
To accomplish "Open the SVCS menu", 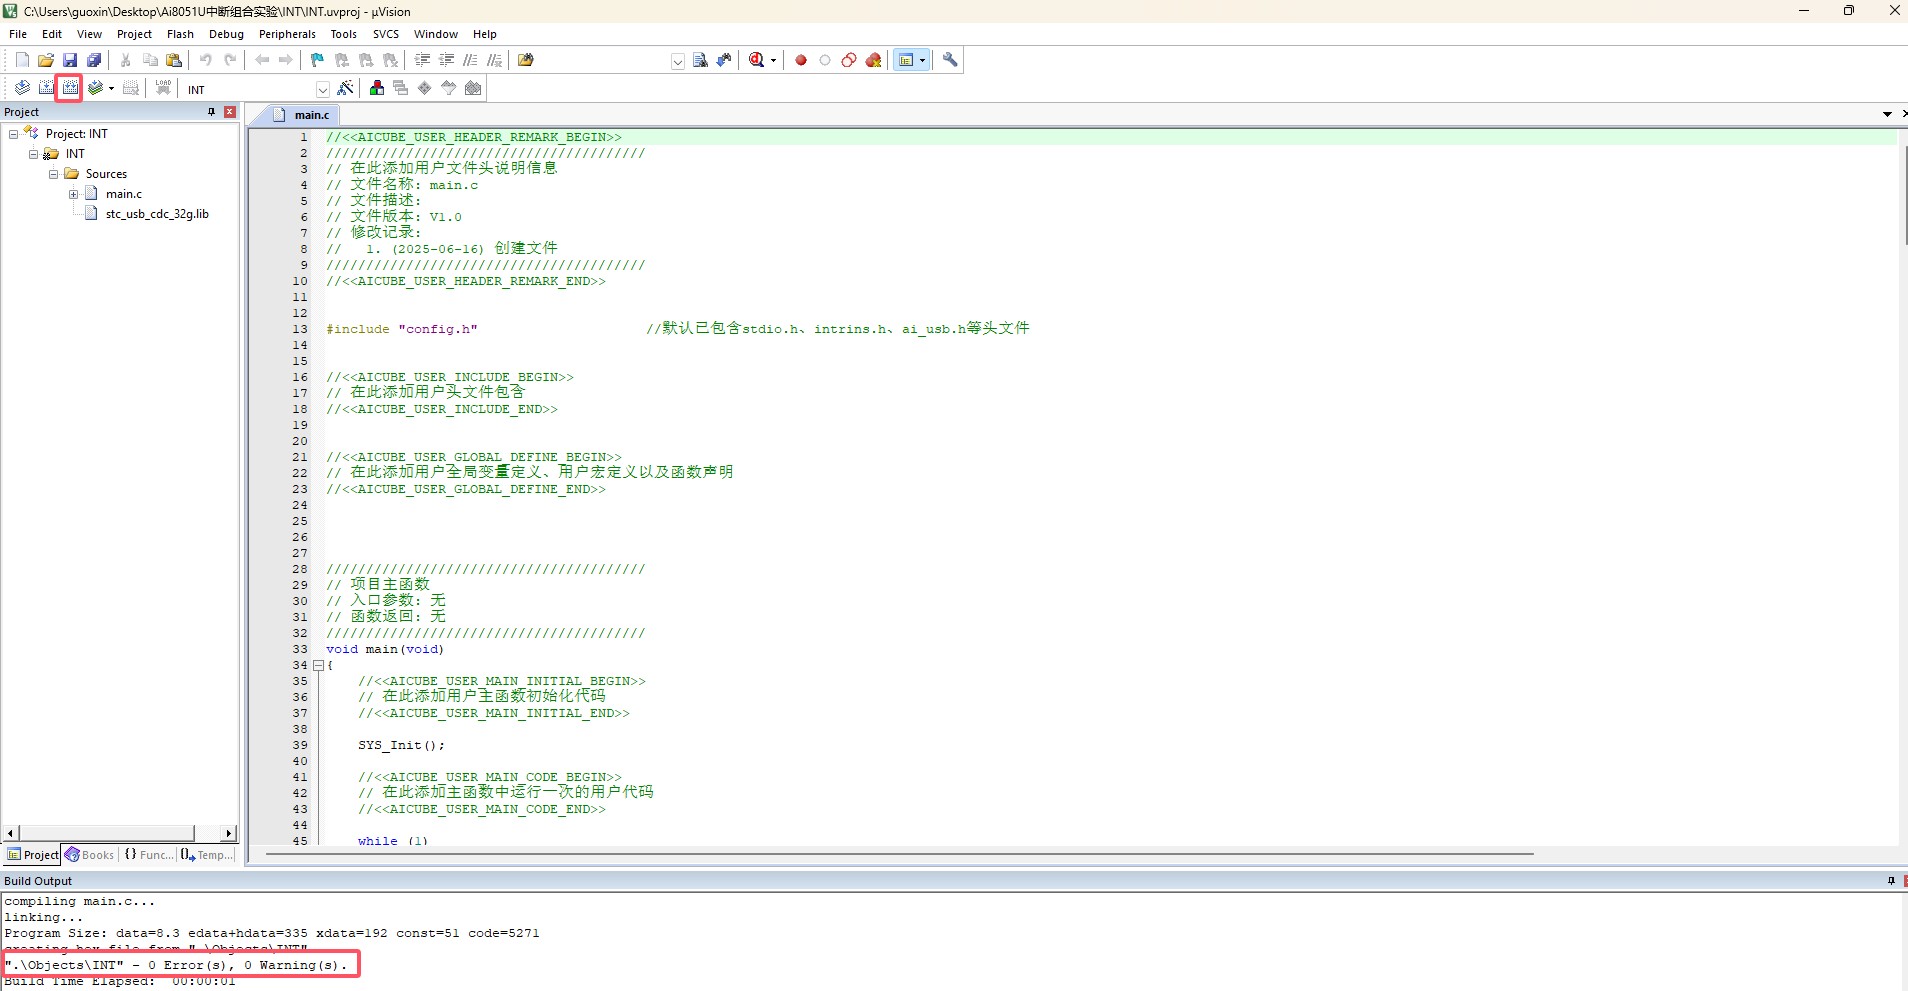I will pyautogui.click(x=386, y=34).
